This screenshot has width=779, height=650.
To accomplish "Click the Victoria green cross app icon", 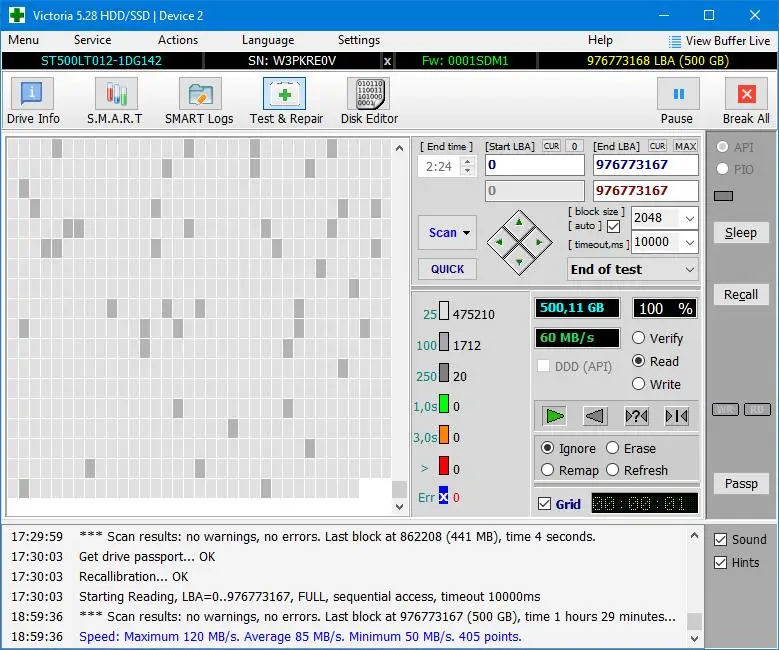I will pyautogui.click(x=17, y=15).
